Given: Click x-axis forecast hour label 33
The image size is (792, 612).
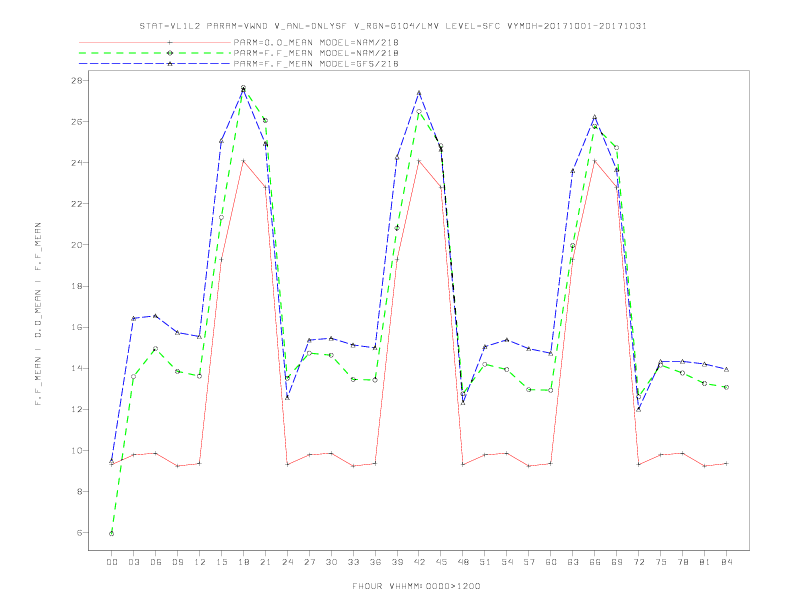Looking at the screenshot, I should (353, 562).
